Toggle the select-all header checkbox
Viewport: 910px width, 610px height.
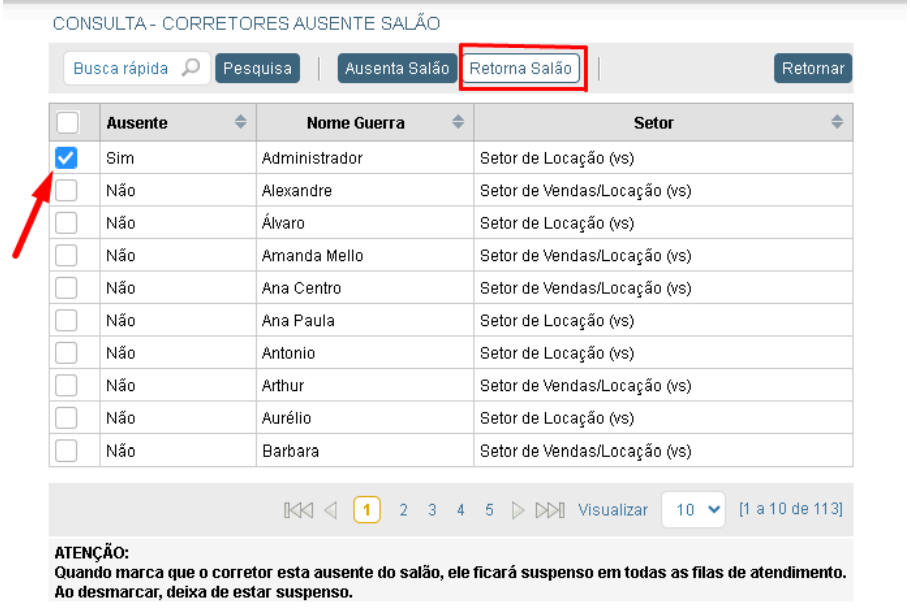[66, 123]
